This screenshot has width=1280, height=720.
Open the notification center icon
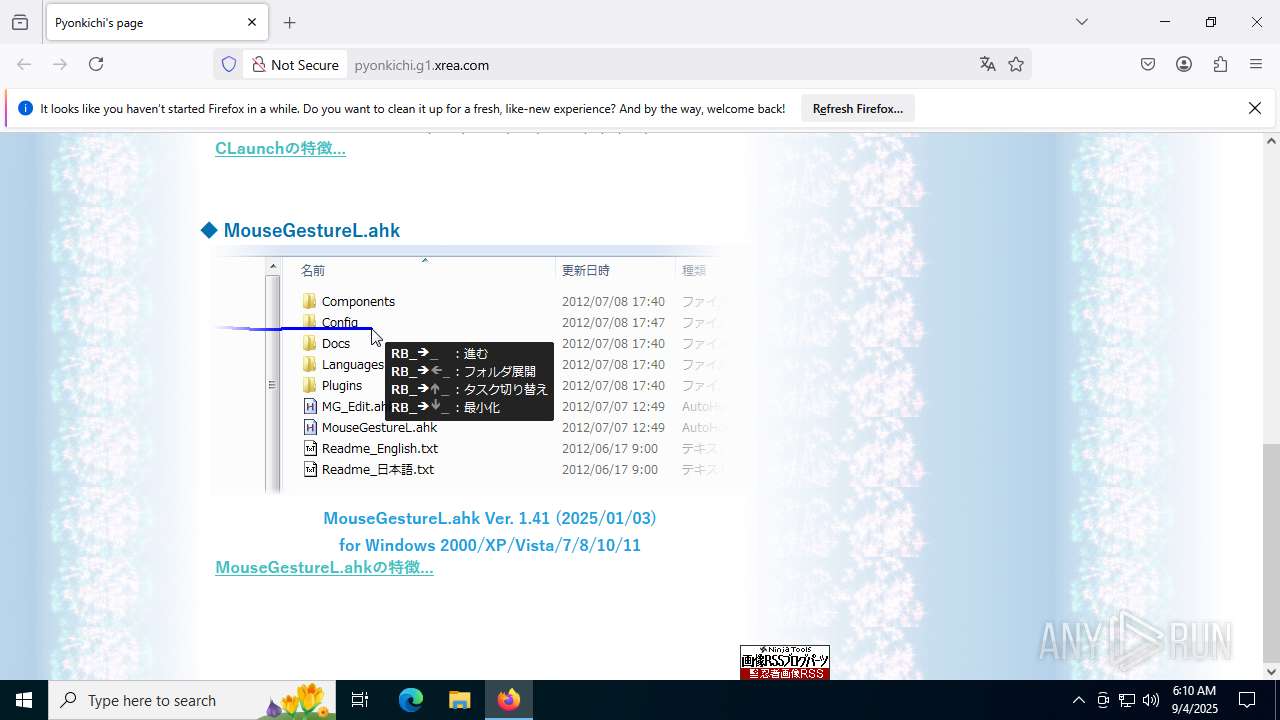click(1248, 700)
